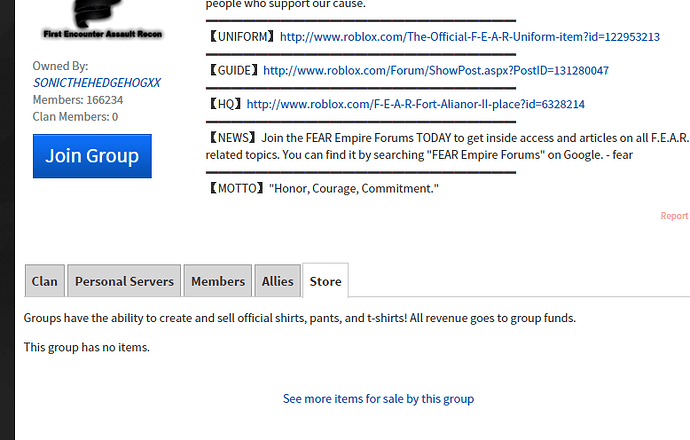This screenshot has height=440, width=690.
Task: Click the NEWS FEAR Empire Forums paragraph
Action: (x=447, y=146)
